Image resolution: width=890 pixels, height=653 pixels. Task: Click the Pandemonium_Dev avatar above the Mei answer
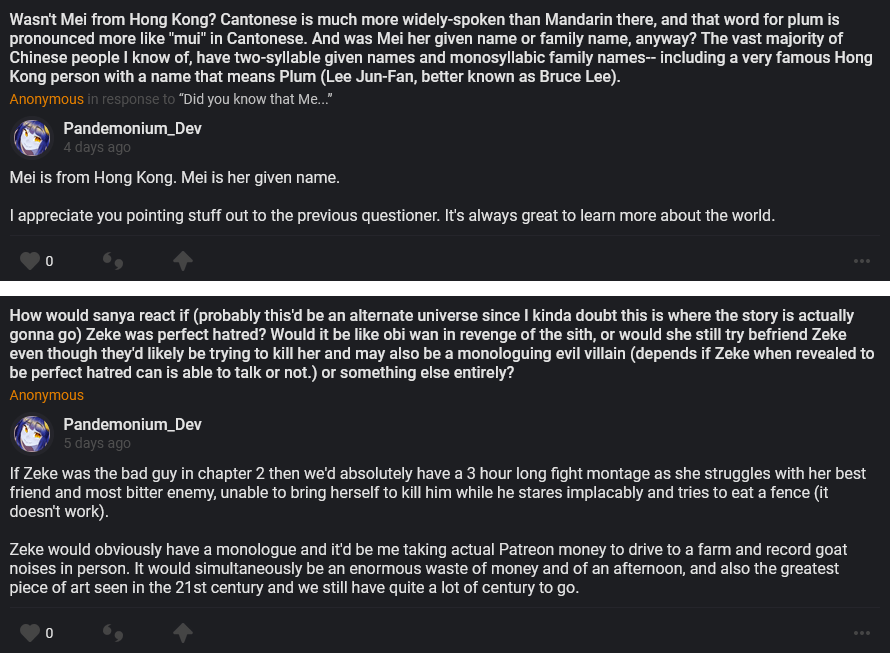32,137
